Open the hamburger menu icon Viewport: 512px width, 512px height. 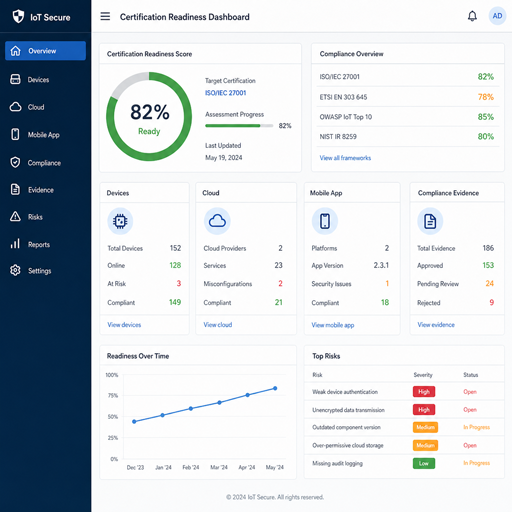pyautogui.click(x=105, y=16)
